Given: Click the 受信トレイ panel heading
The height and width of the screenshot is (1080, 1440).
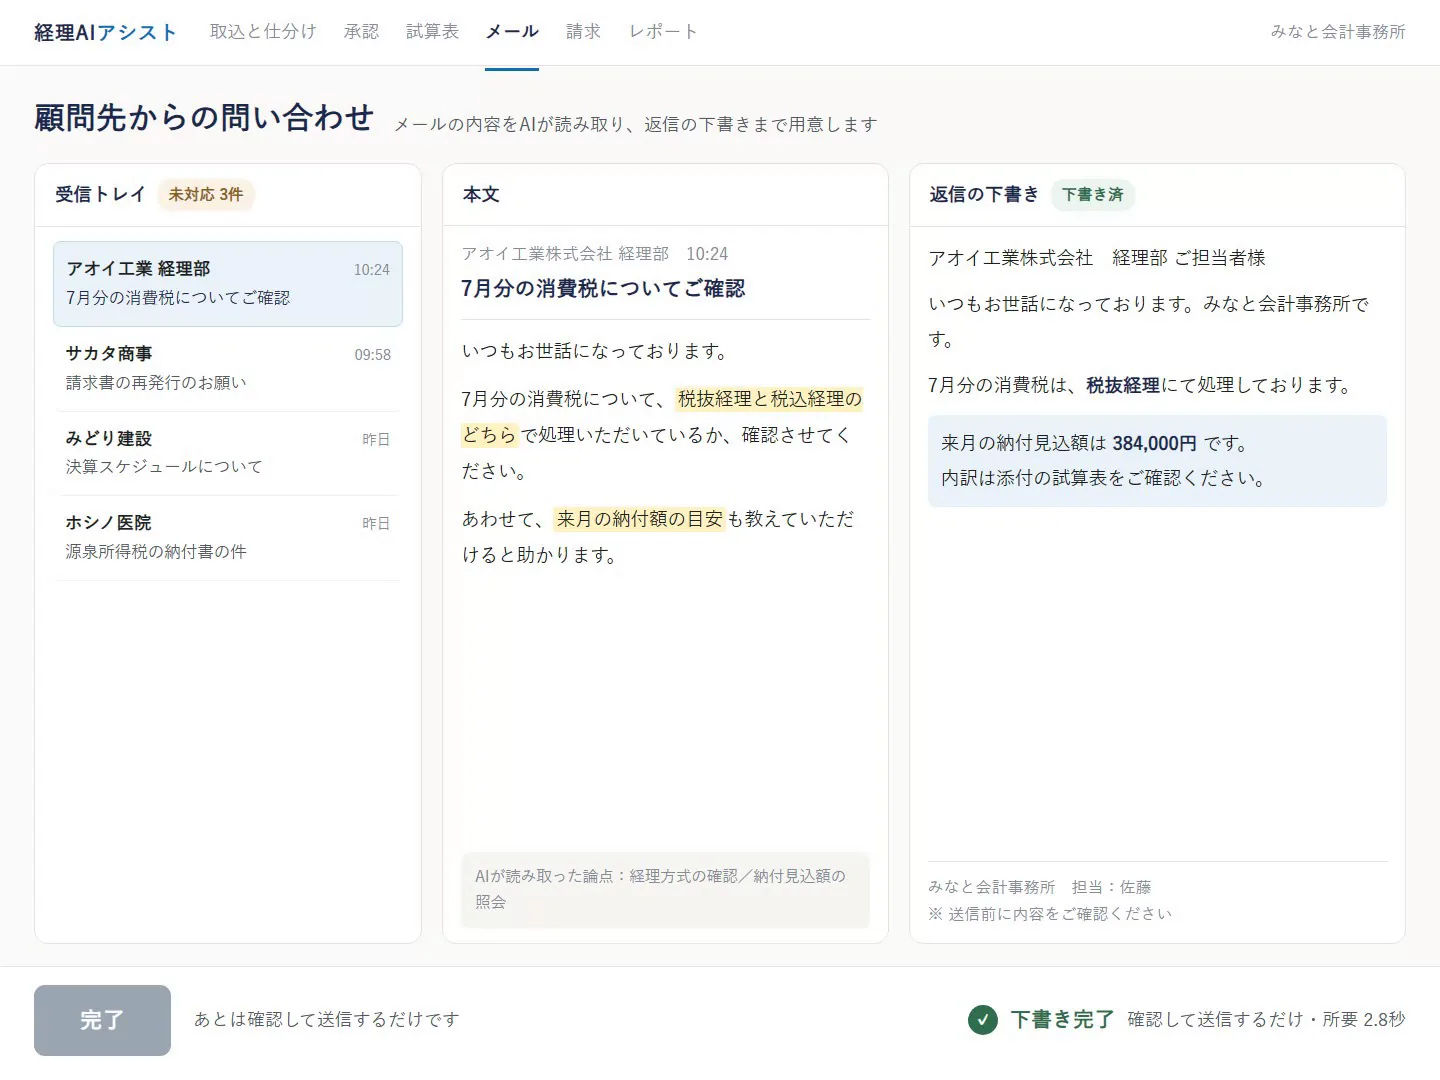Looking at the screenshot, I should coord(100,195).
